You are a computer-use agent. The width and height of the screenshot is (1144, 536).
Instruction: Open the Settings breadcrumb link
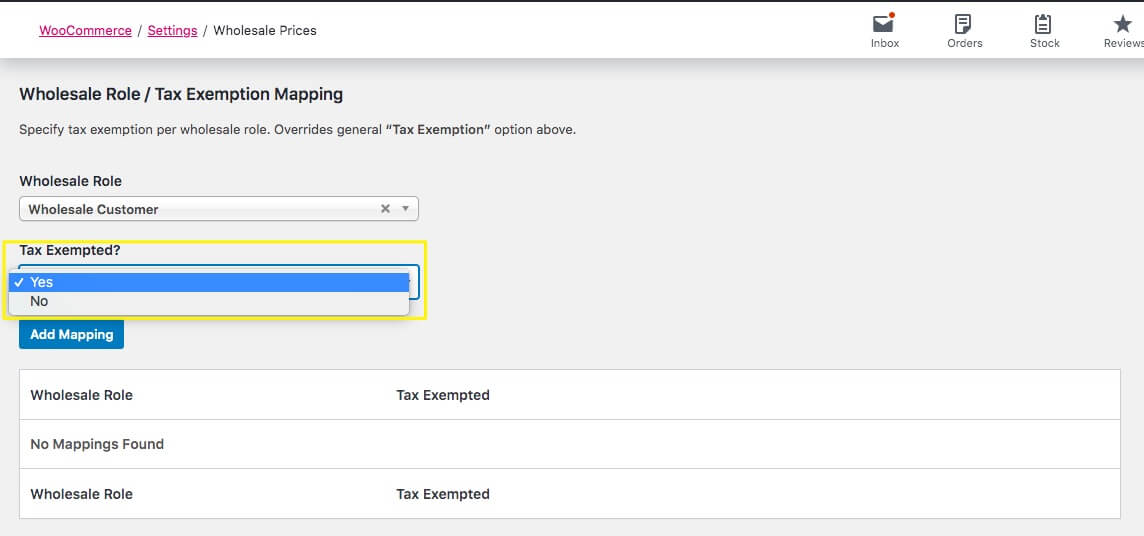(172, 31)
